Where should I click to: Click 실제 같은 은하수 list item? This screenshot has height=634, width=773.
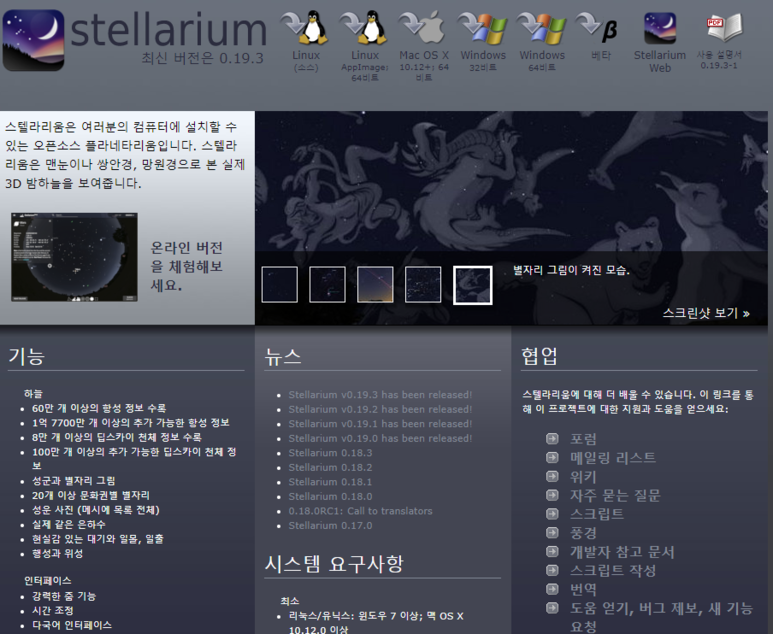69,524
